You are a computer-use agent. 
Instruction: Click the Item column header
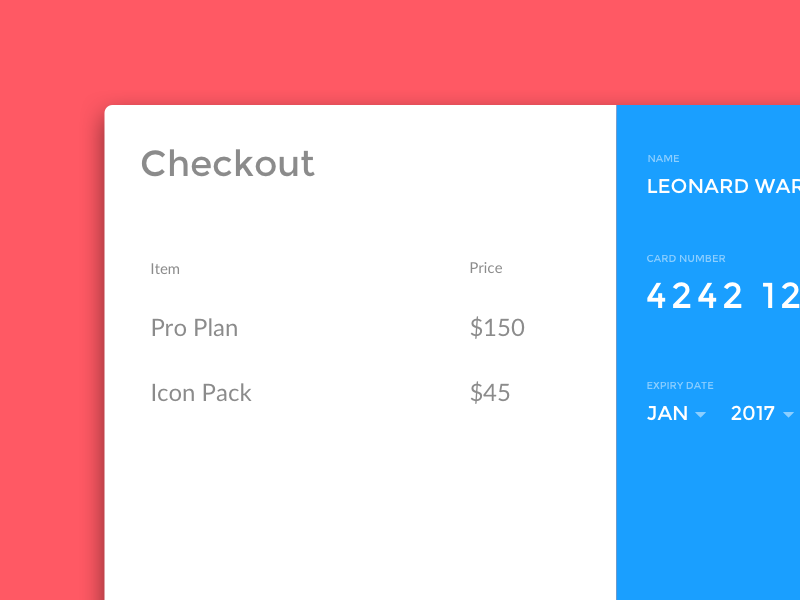pyautogui.click(x=165, y=269)
